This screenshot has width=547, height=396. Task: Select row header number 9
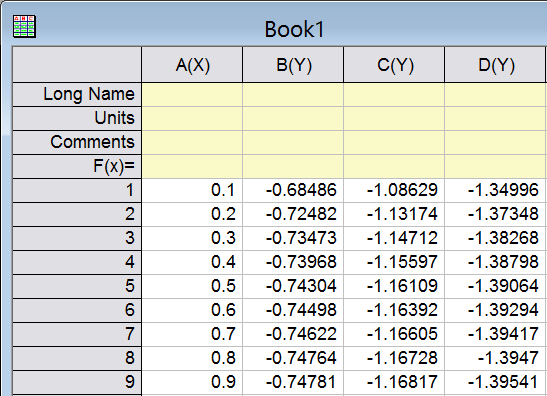click(x=77, y=382)
